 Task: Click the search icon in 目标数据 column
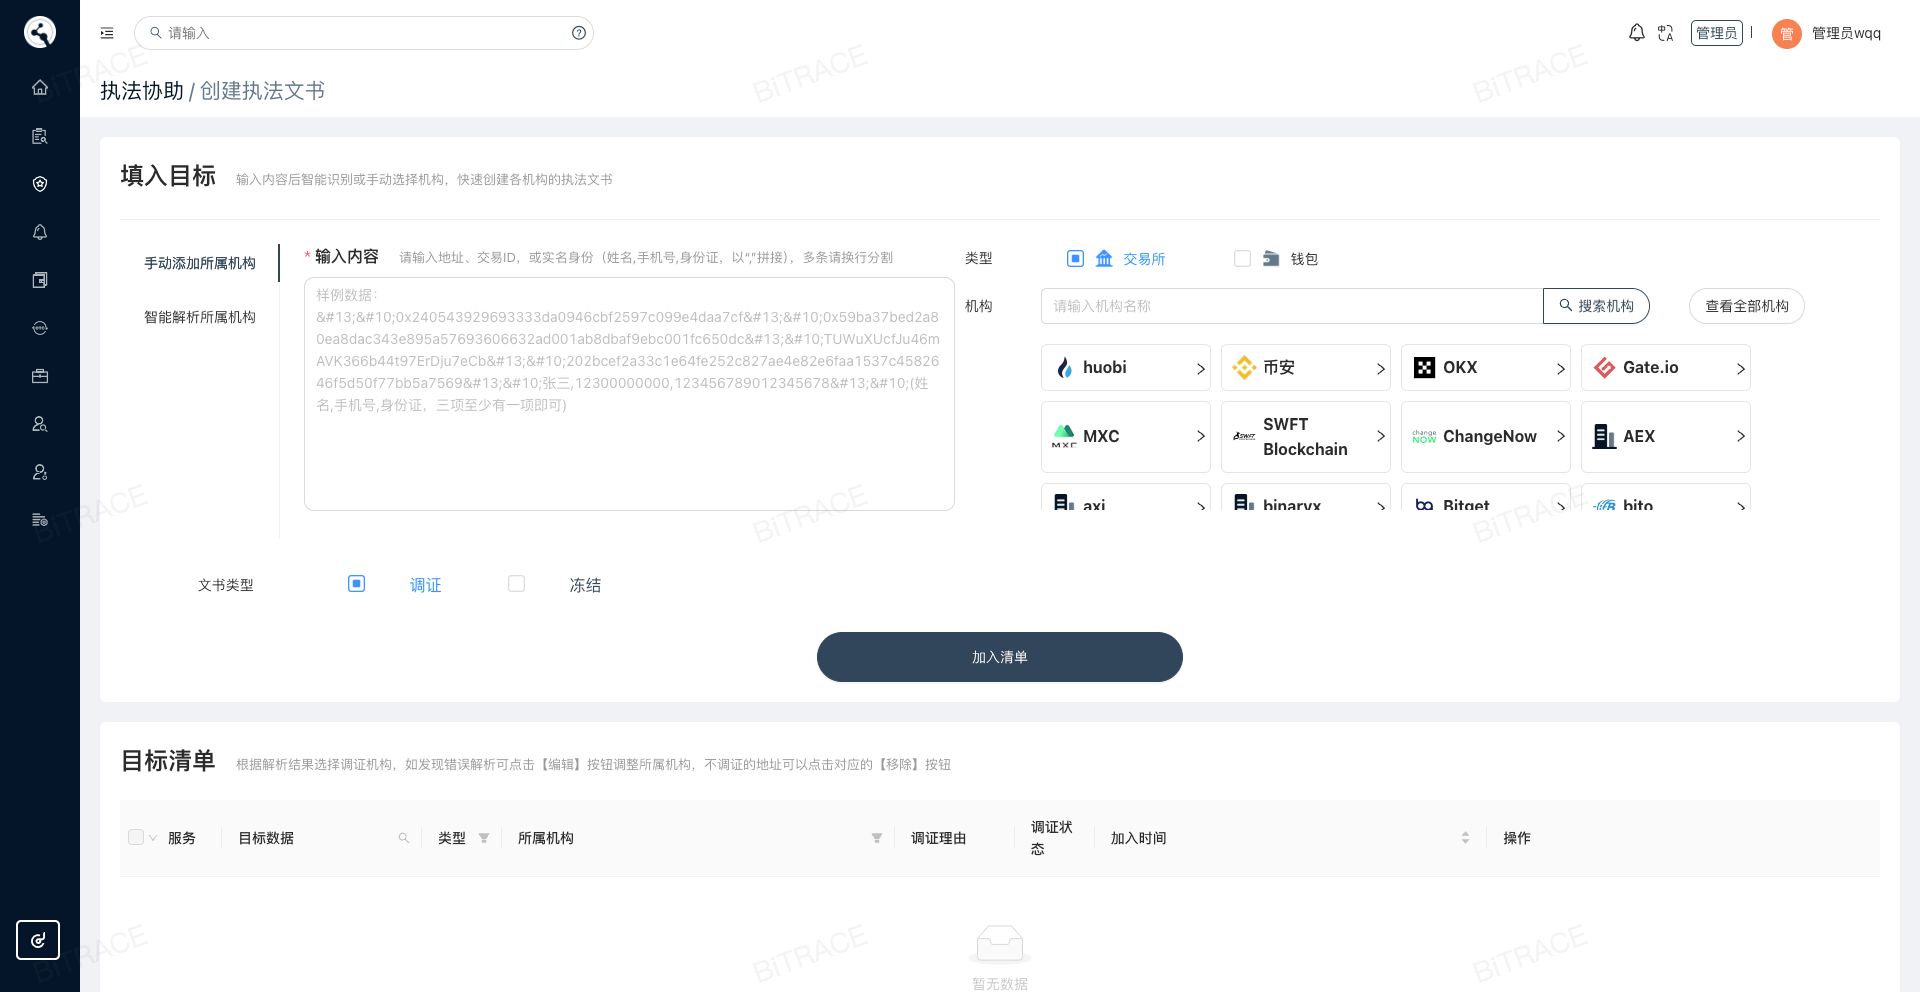pyautogui.click(x=404, y=838)
